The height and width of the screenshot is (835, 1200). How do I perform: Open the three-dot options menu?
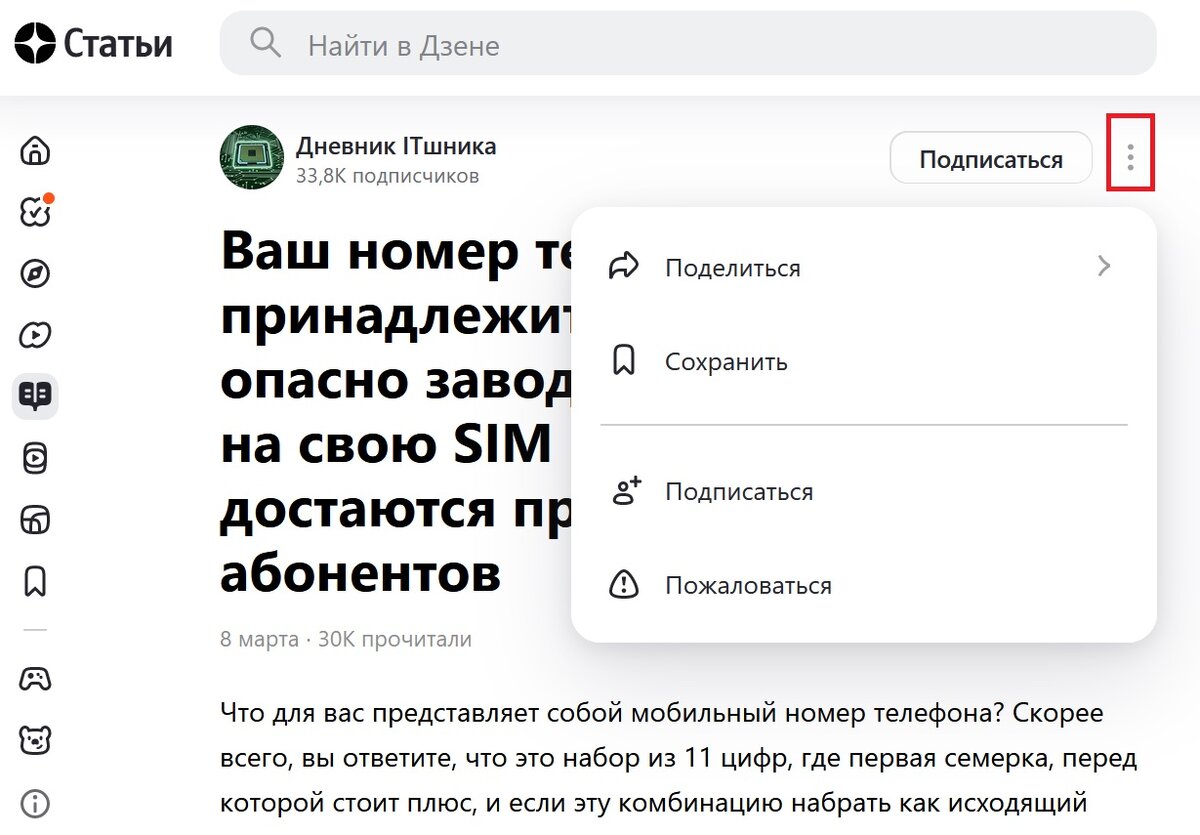pos(1129,157)
